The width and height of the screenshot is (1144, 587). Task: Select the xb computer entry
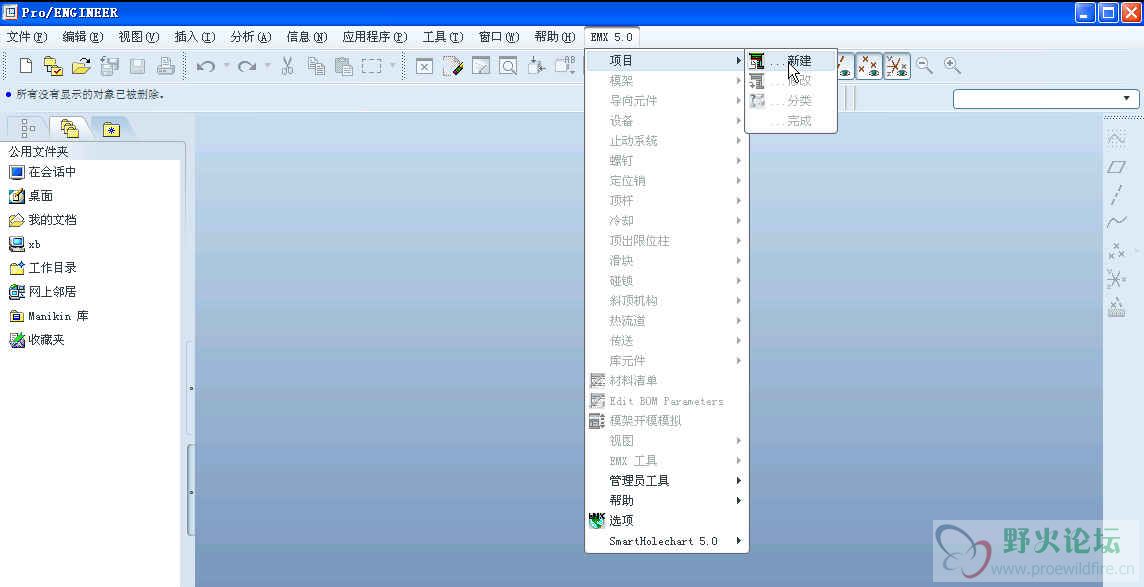tap(25, 244)
